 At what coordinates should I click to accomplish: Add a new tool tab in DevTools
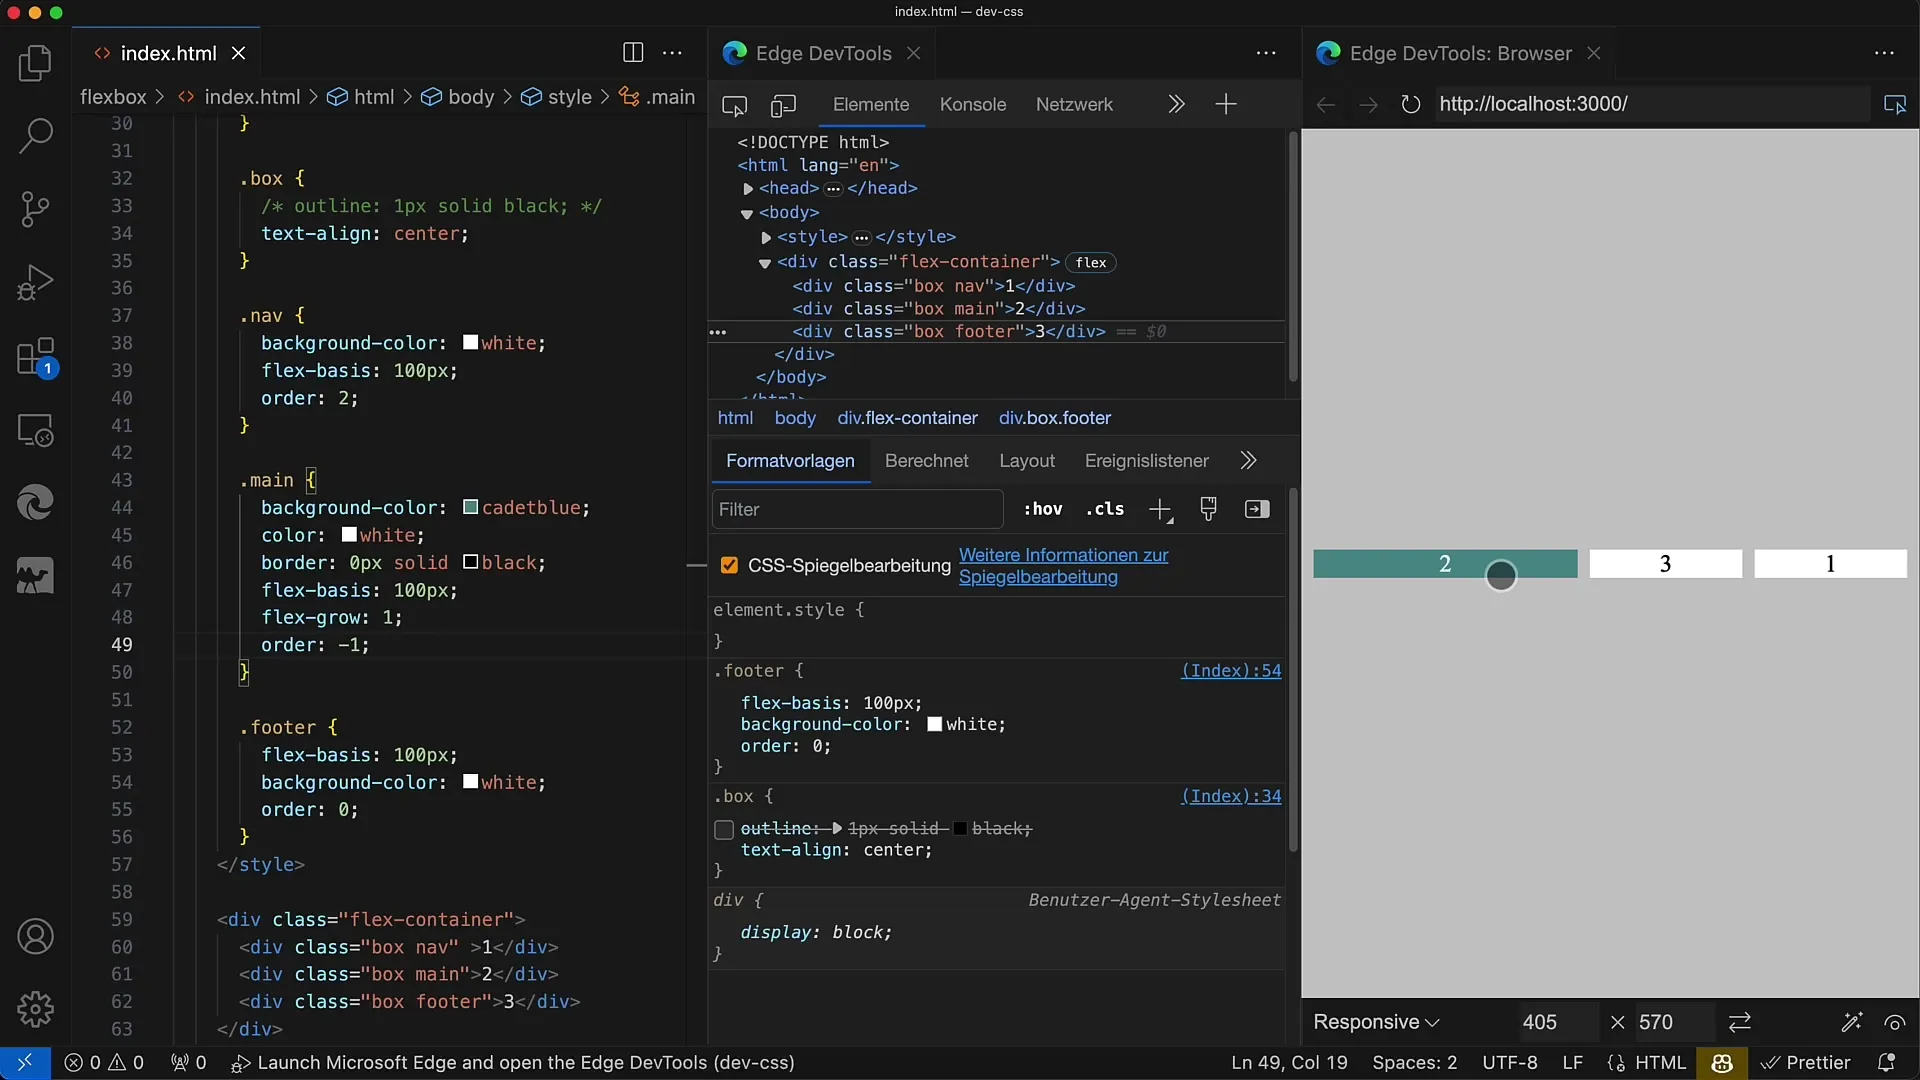[1226, 104]
